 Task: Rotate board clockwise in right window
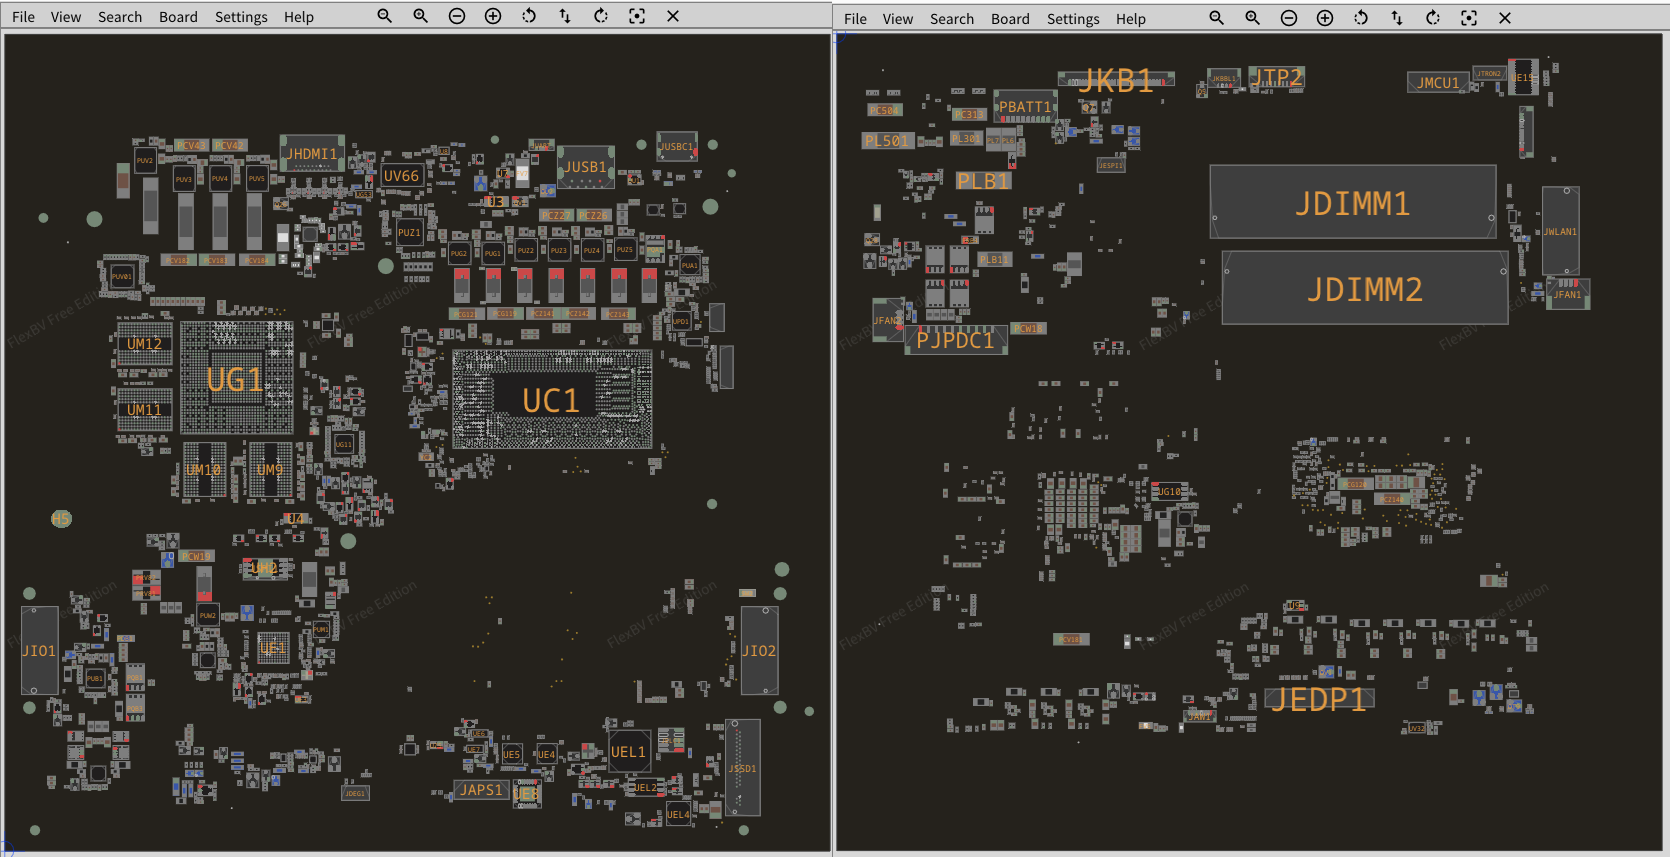point(1433,18)
